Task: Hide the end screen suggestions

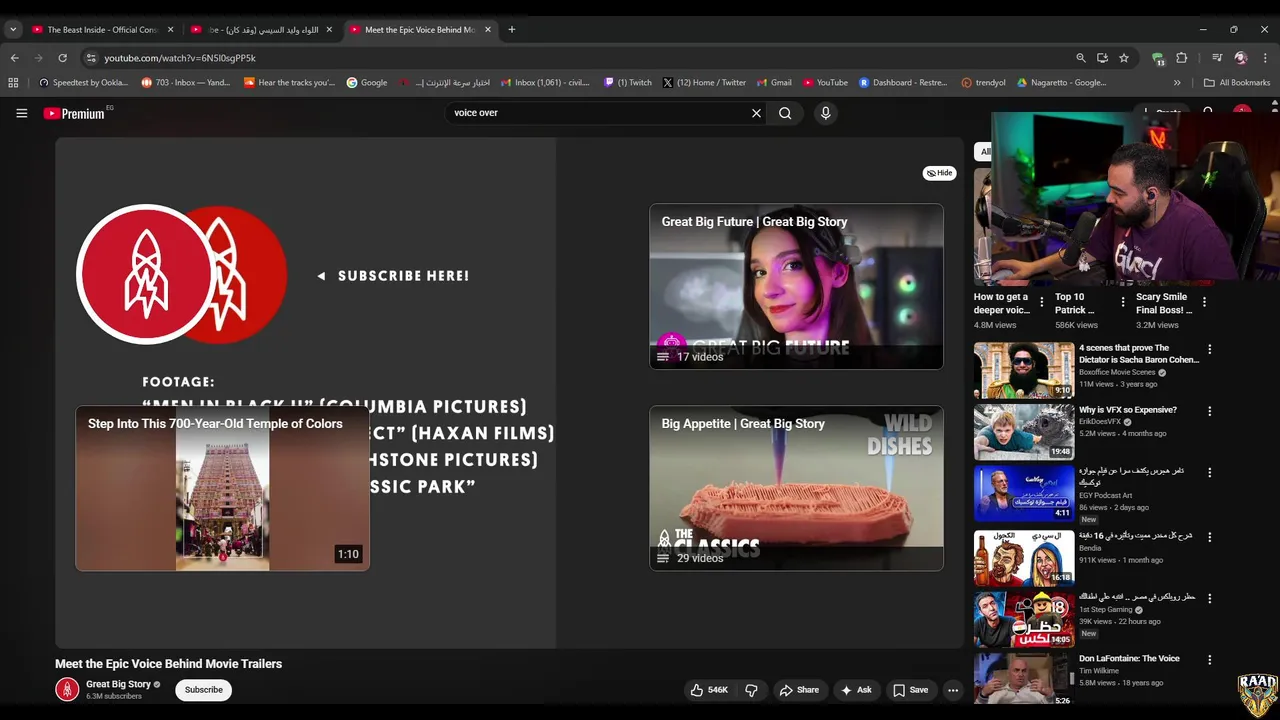Action: click(x=939, y=173)
